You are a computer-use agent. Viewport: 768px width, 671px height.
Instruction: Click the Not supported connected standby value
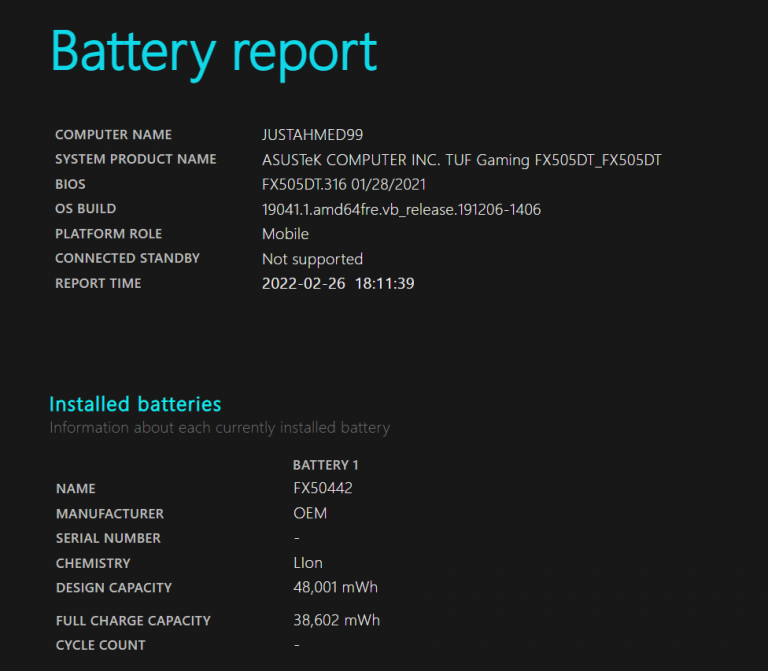312,259
